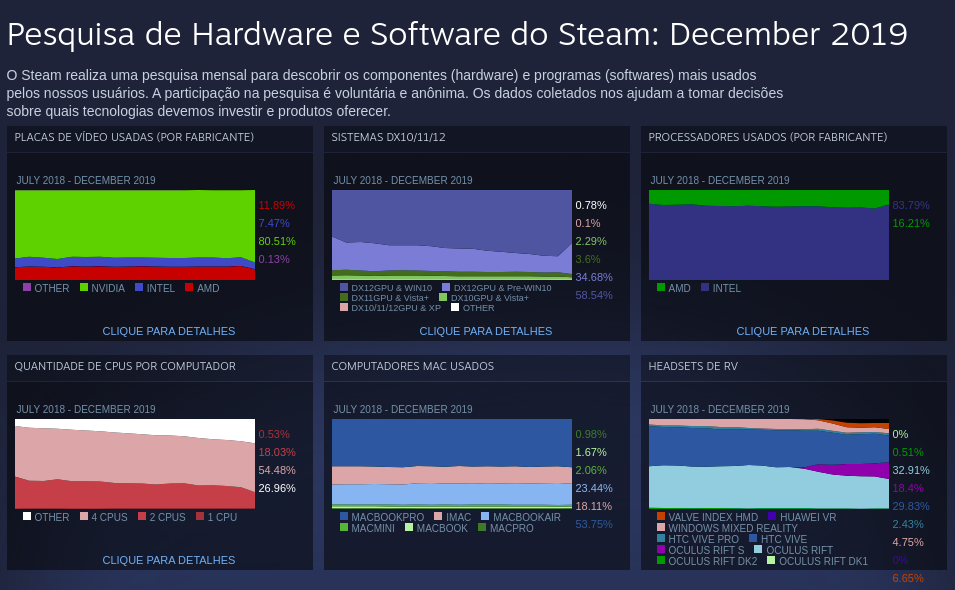Open details link under DX10/11/12 systems chart
Screen dimensions: 955x590
click(x=485, y=331)
